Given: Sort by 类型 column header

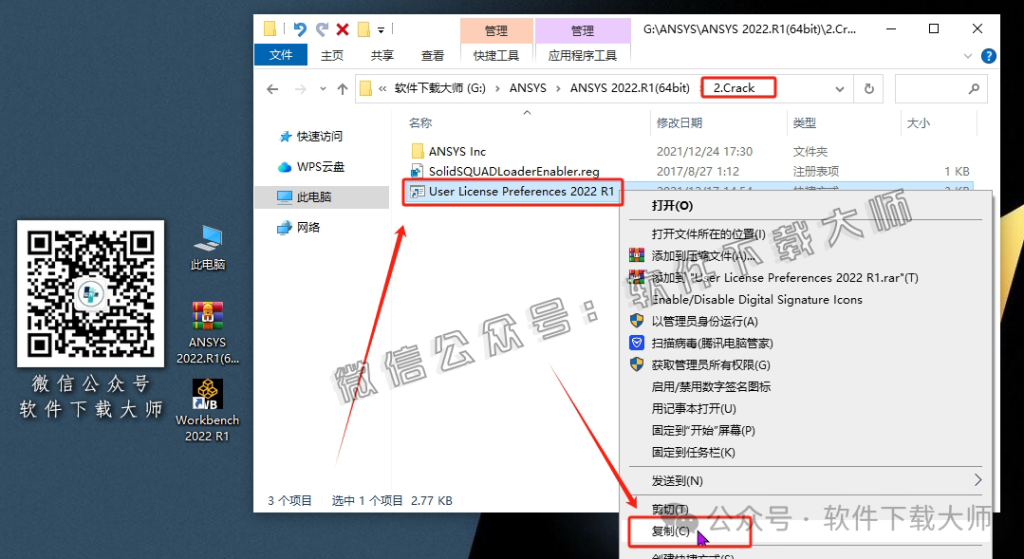Looking at the screenshot, I should (x=805, y=123).
